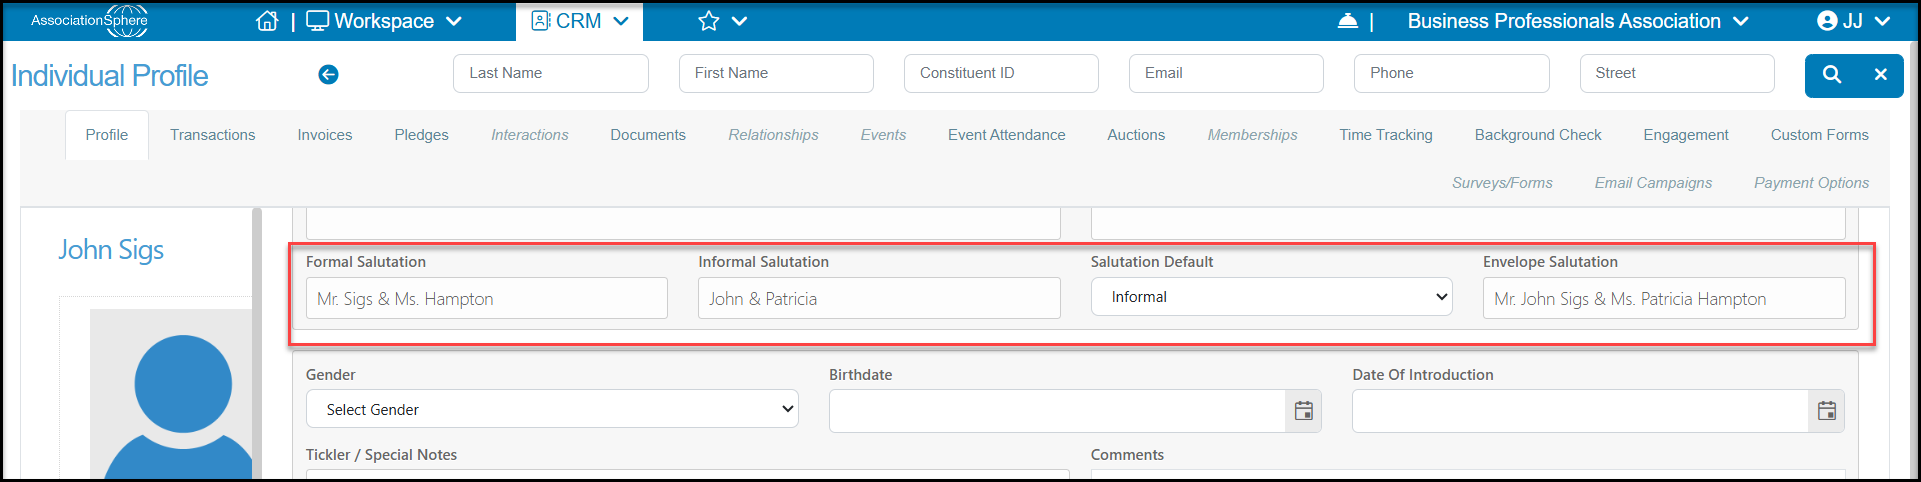Clear search with the X icon

coord(1881,75)
